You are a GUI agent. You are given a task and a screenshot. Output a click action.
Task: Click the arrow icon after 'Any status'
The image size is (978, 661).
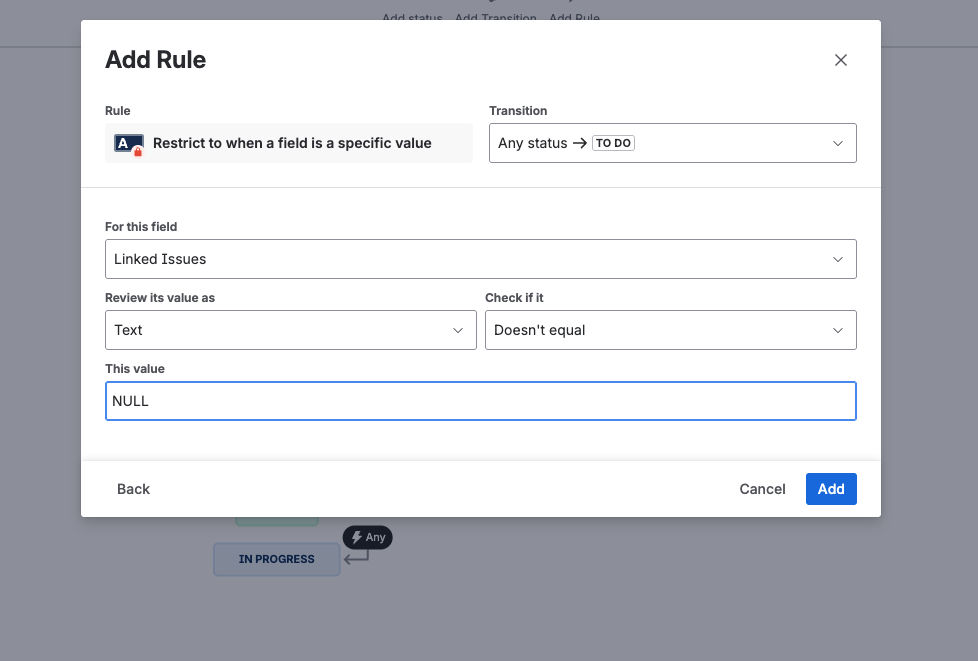(579, 143)
